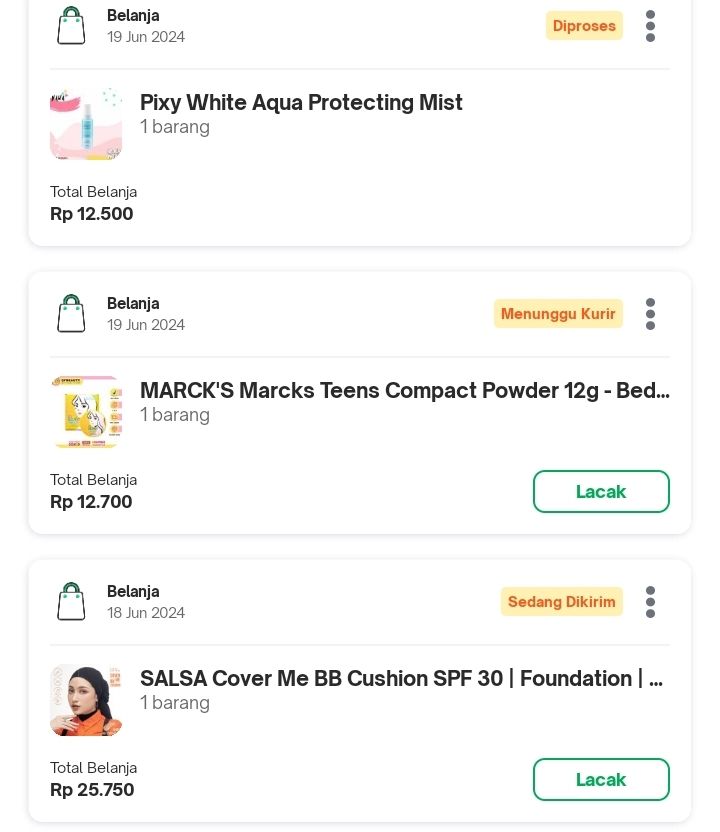Click shopping bag icon on Pixy order
The width and height of the screenshot is (720, 832).
pyautogui.click(x=71, y=26)
